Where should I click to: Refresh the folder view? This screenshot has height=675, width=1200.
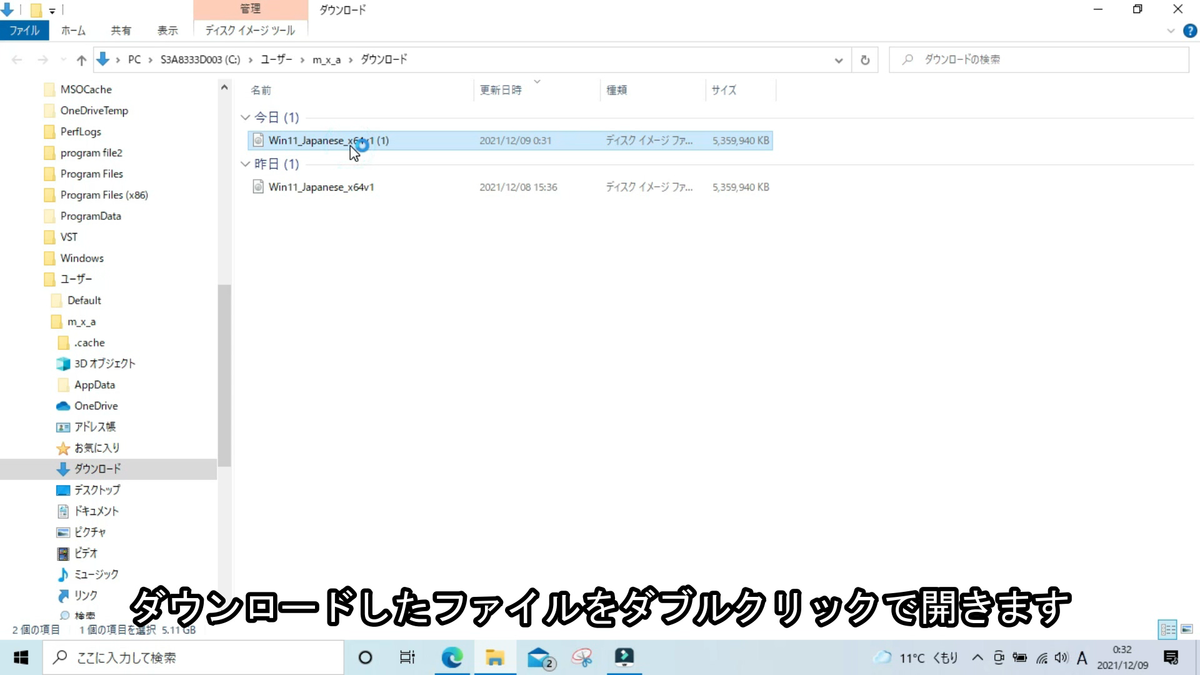click(x=865, y=60)
